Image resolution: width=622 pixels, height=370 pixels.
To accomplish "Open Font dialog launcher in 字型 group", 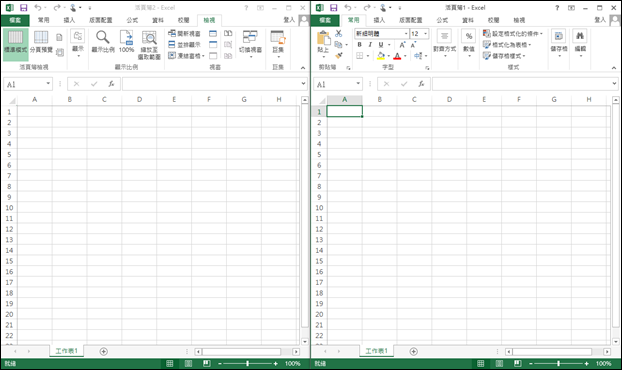I will click(427, 68).
